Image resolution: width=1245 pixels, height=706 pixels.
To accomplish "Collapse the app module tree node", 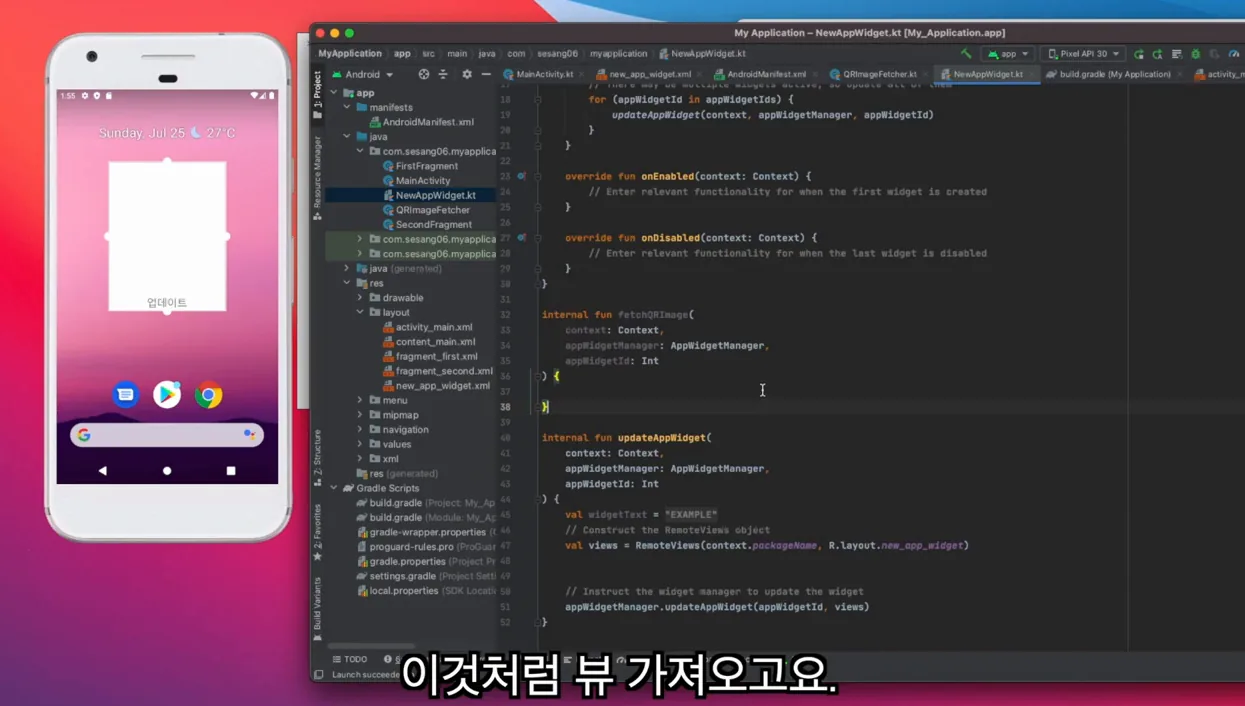I will coord(335,93).
